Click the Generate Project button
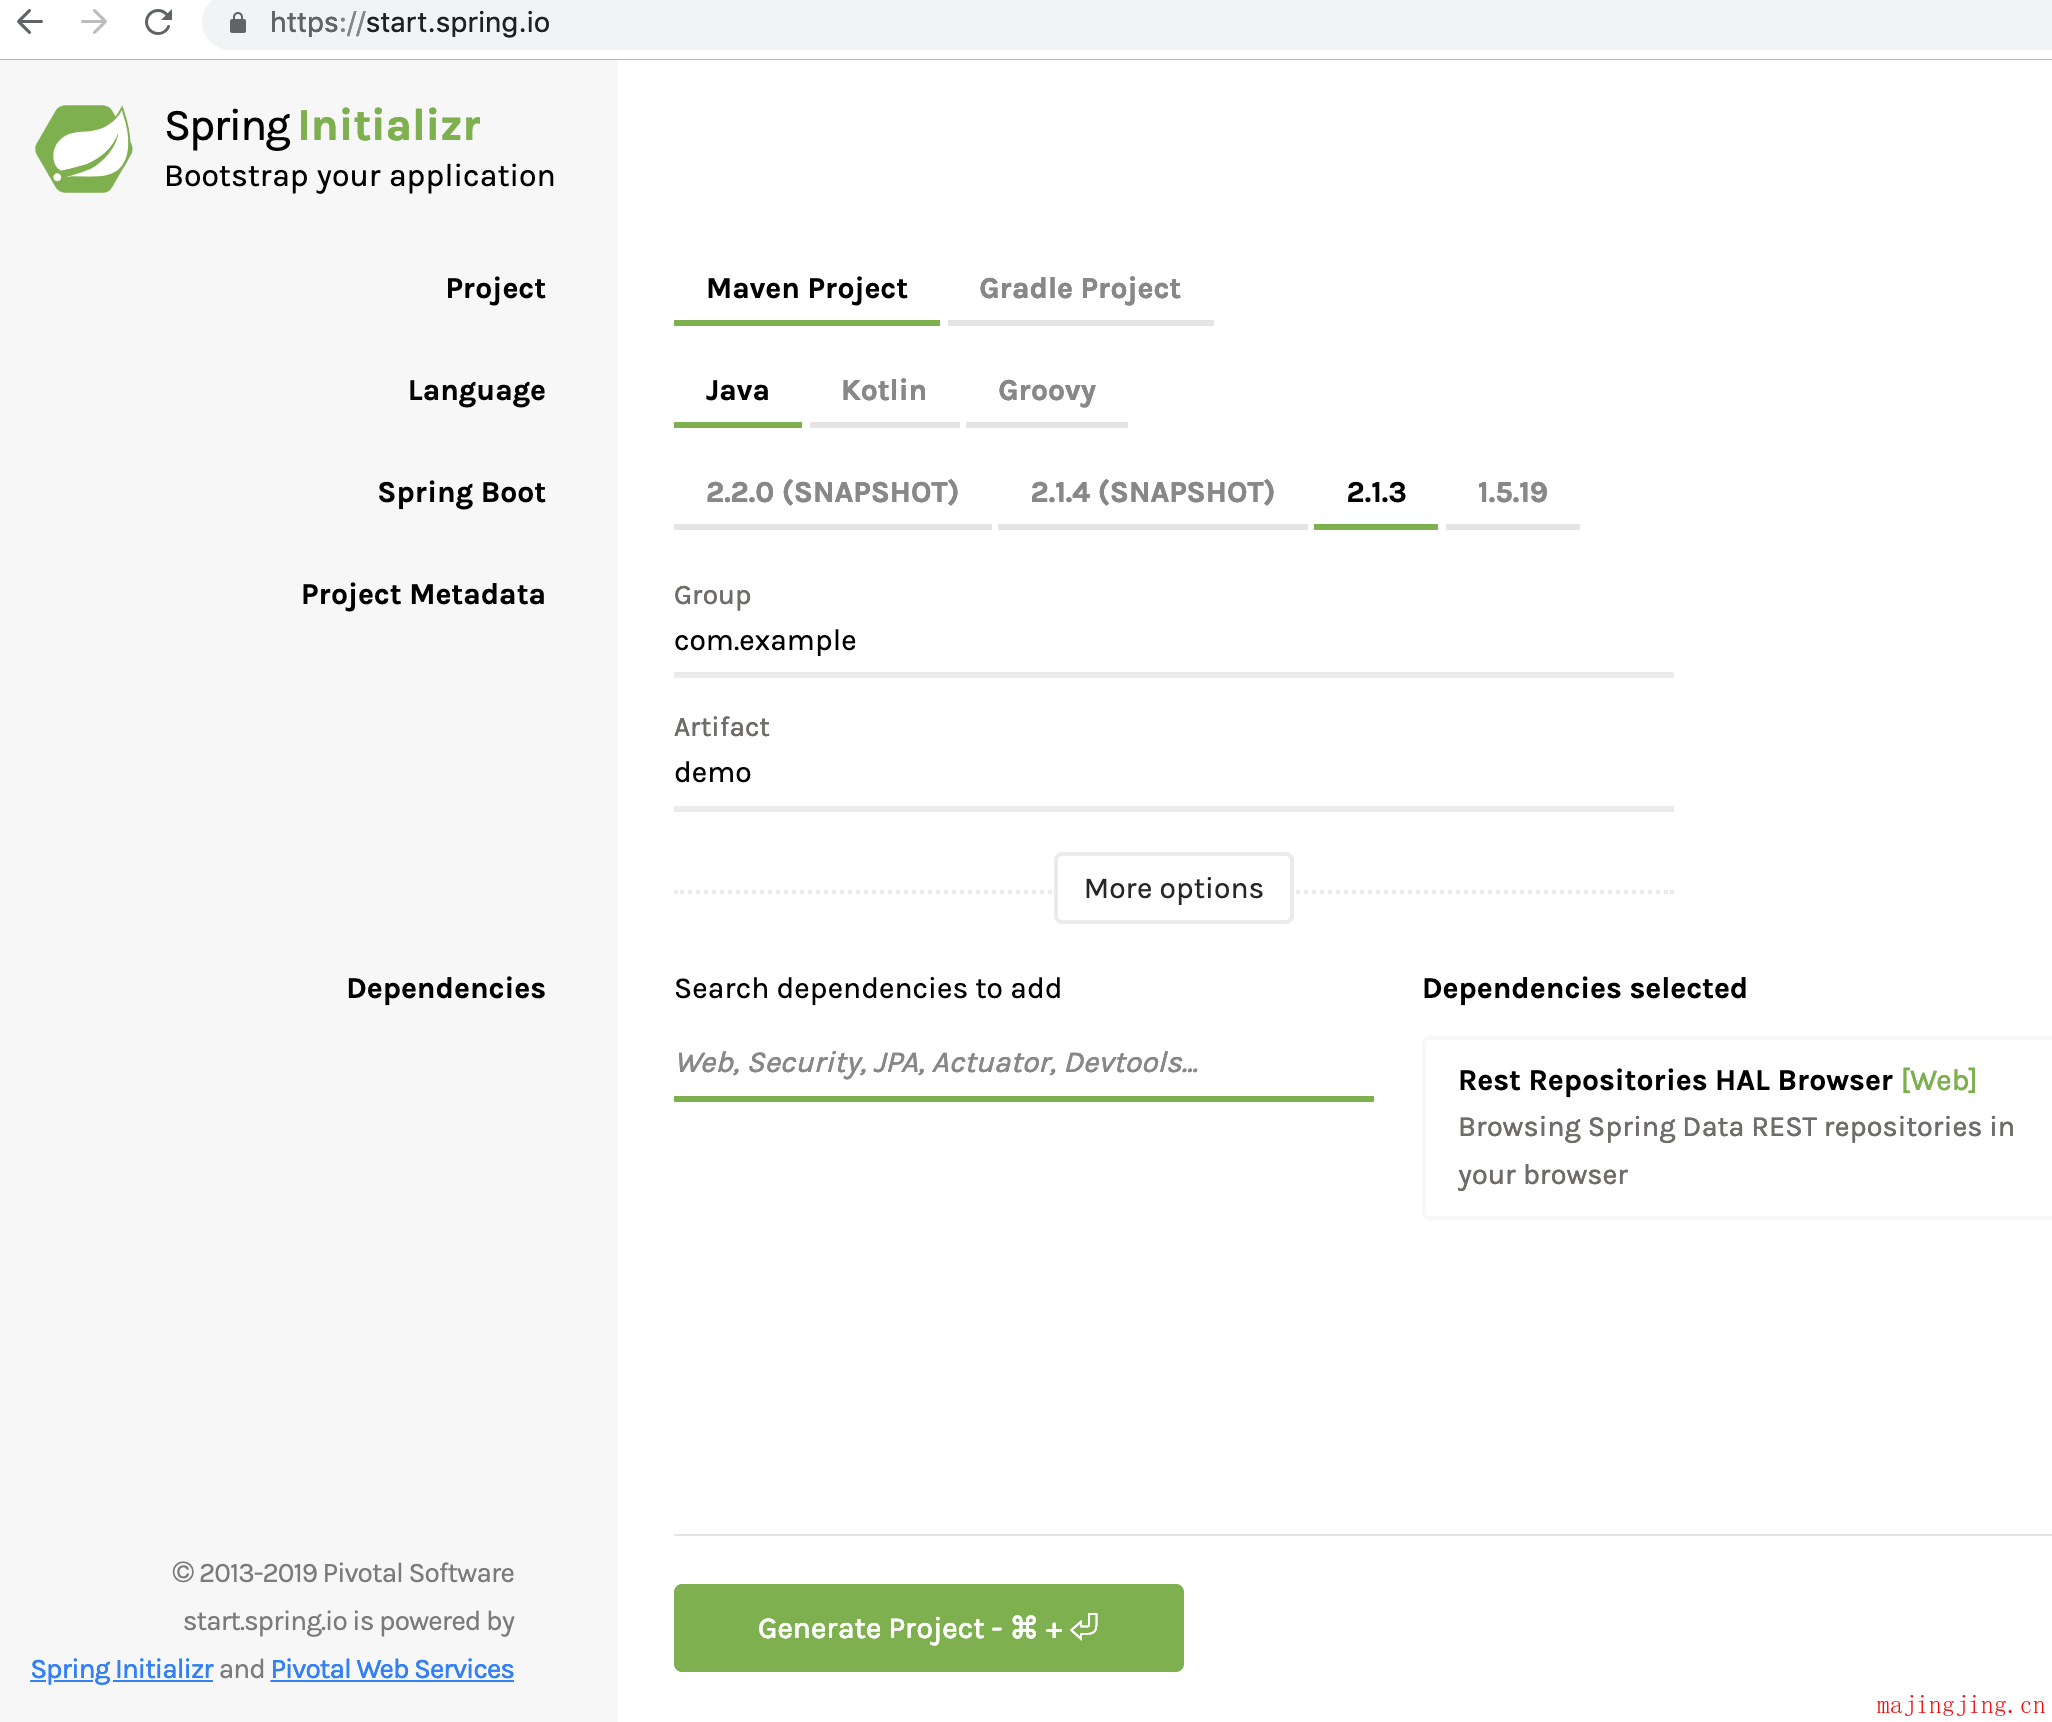Image resolution: width=2052 pixels, height=1722 pixels. (x=929, y=1628)
